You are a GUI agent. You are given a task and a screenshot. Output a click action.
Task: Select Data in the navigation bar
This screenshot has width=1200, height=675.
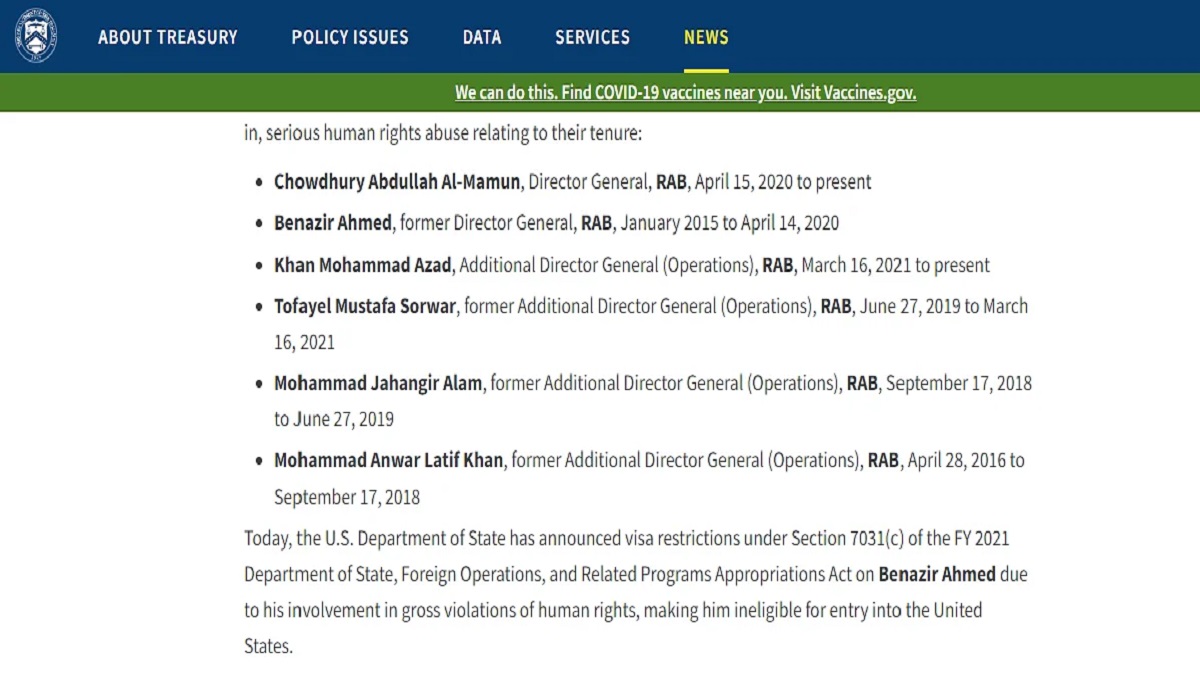click(x=482, y=38)
